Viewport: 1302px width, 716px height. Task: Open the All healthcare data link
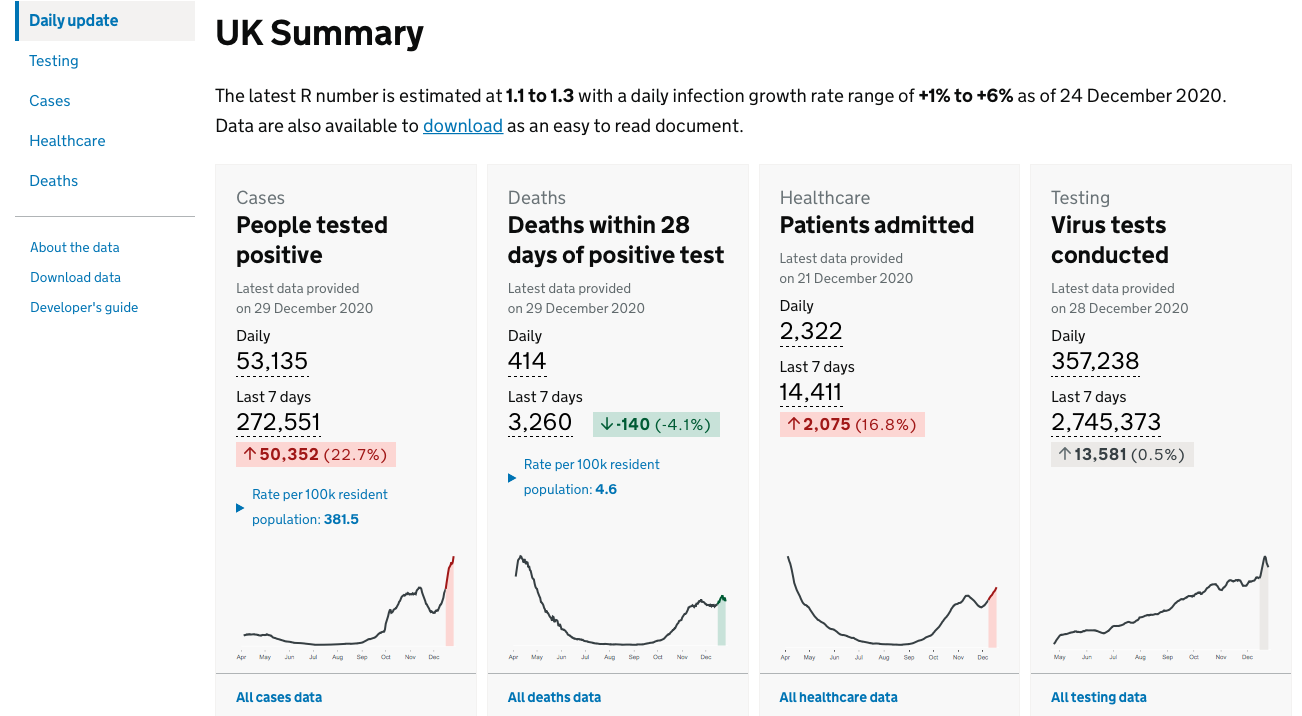tap(838, 697)
